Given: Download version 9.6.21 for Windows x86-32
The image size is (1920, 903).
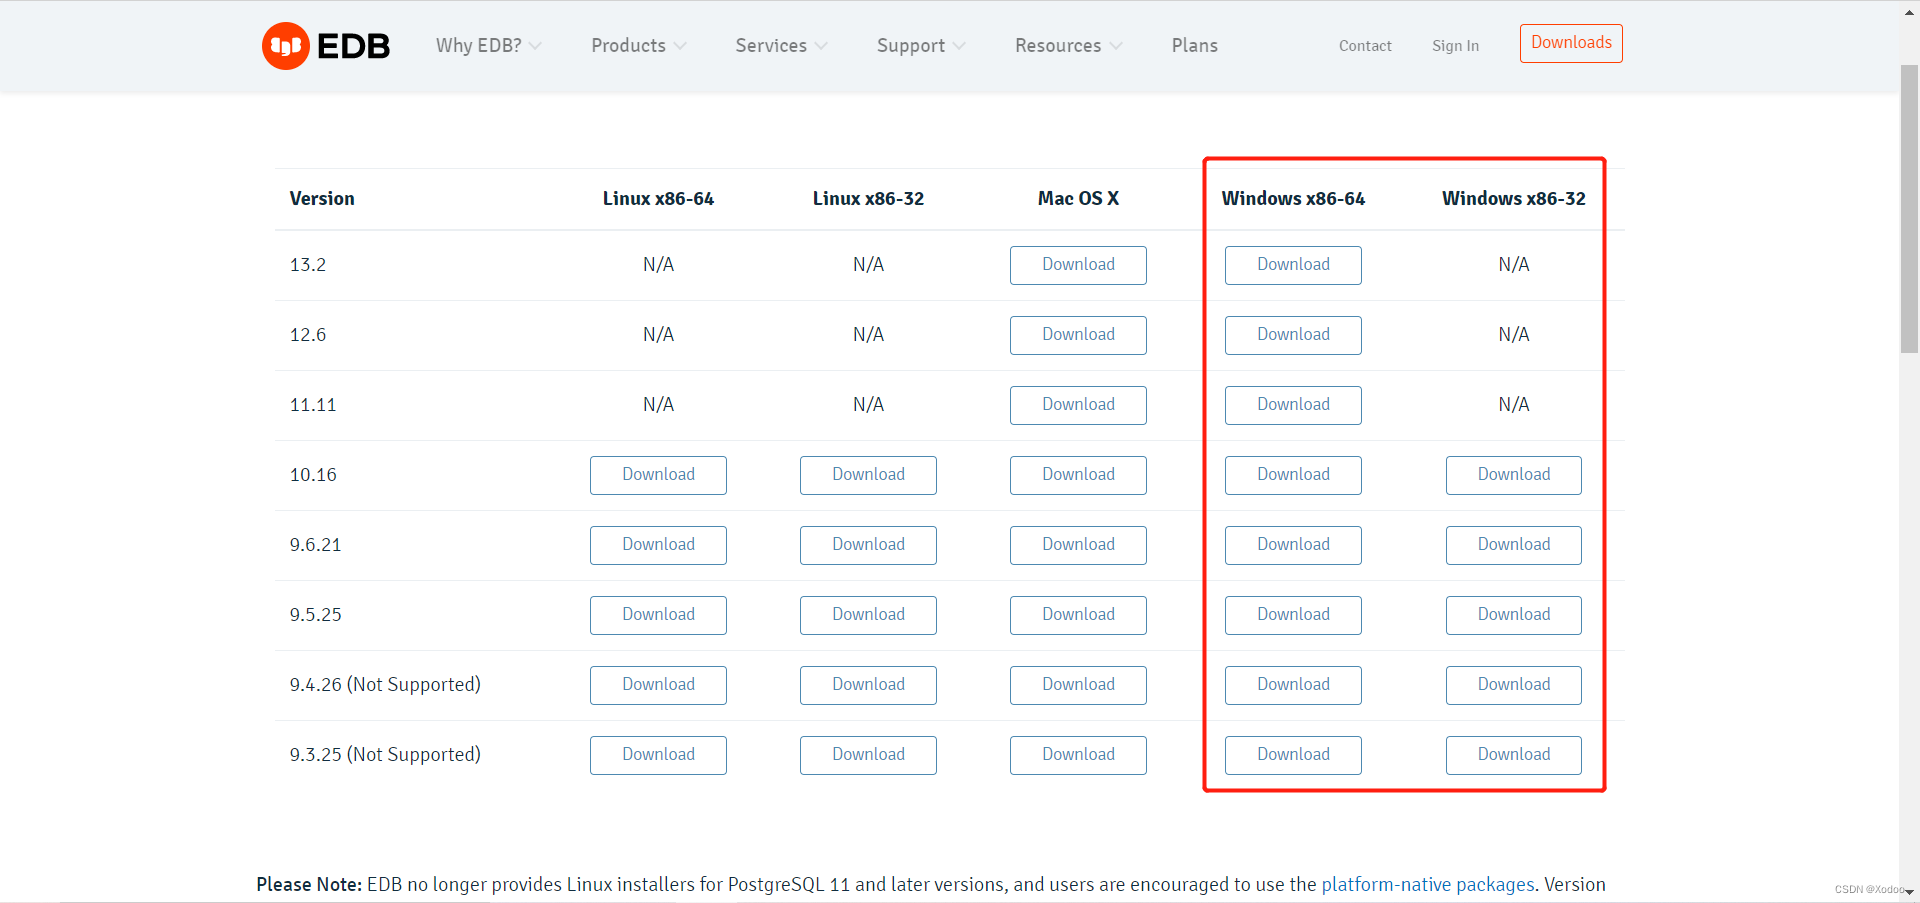Looking at the screenshot, I should (x=1514, y=545).
